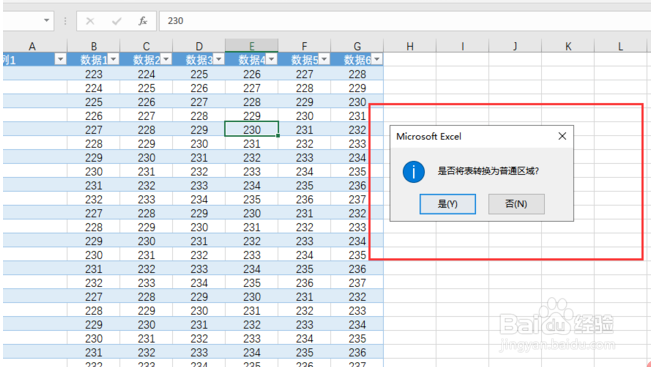Select column header D

coord(199,46)
